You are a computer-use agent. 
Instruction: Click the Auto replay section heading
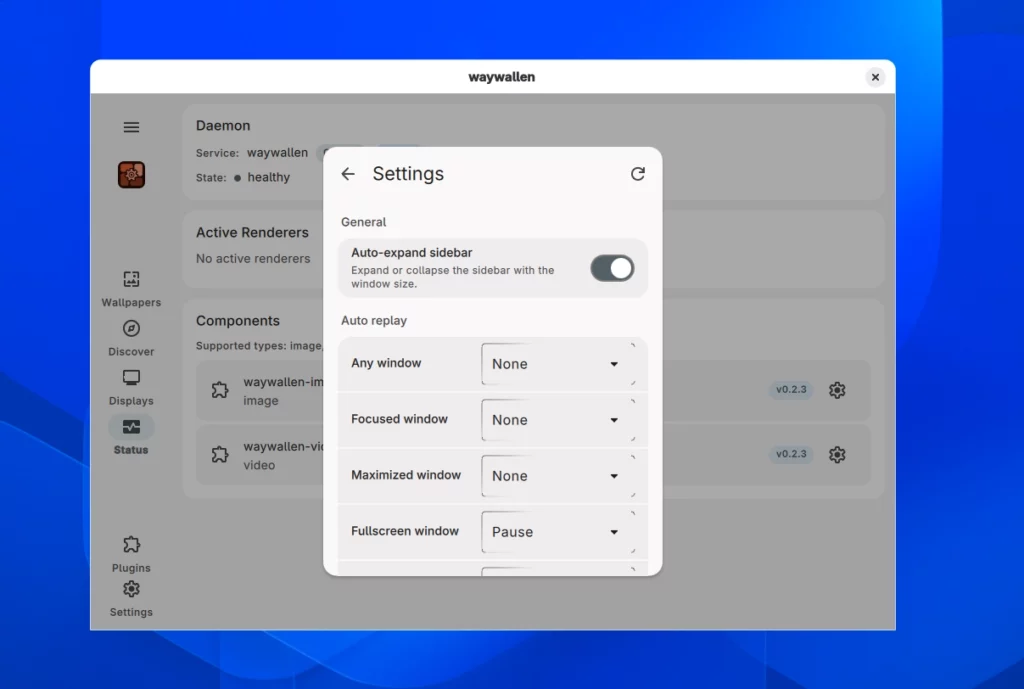(x=374, y=321)
